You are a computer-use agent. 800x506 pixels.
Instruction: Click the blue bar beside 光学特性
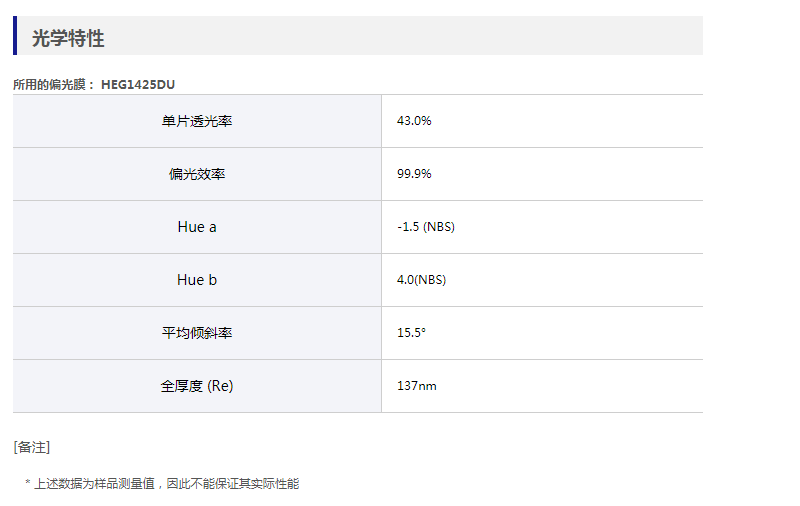click(x=15, y=36)
